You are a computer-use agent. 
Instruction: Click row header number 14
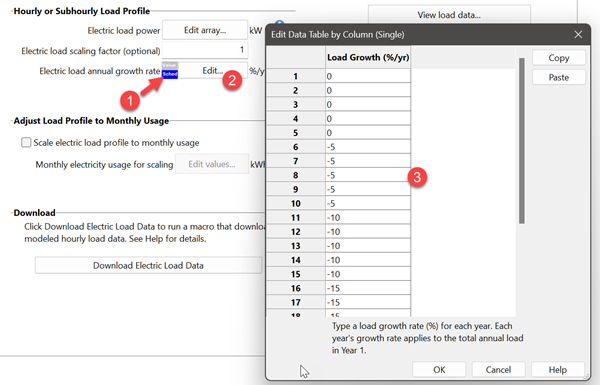pos(295,260)
